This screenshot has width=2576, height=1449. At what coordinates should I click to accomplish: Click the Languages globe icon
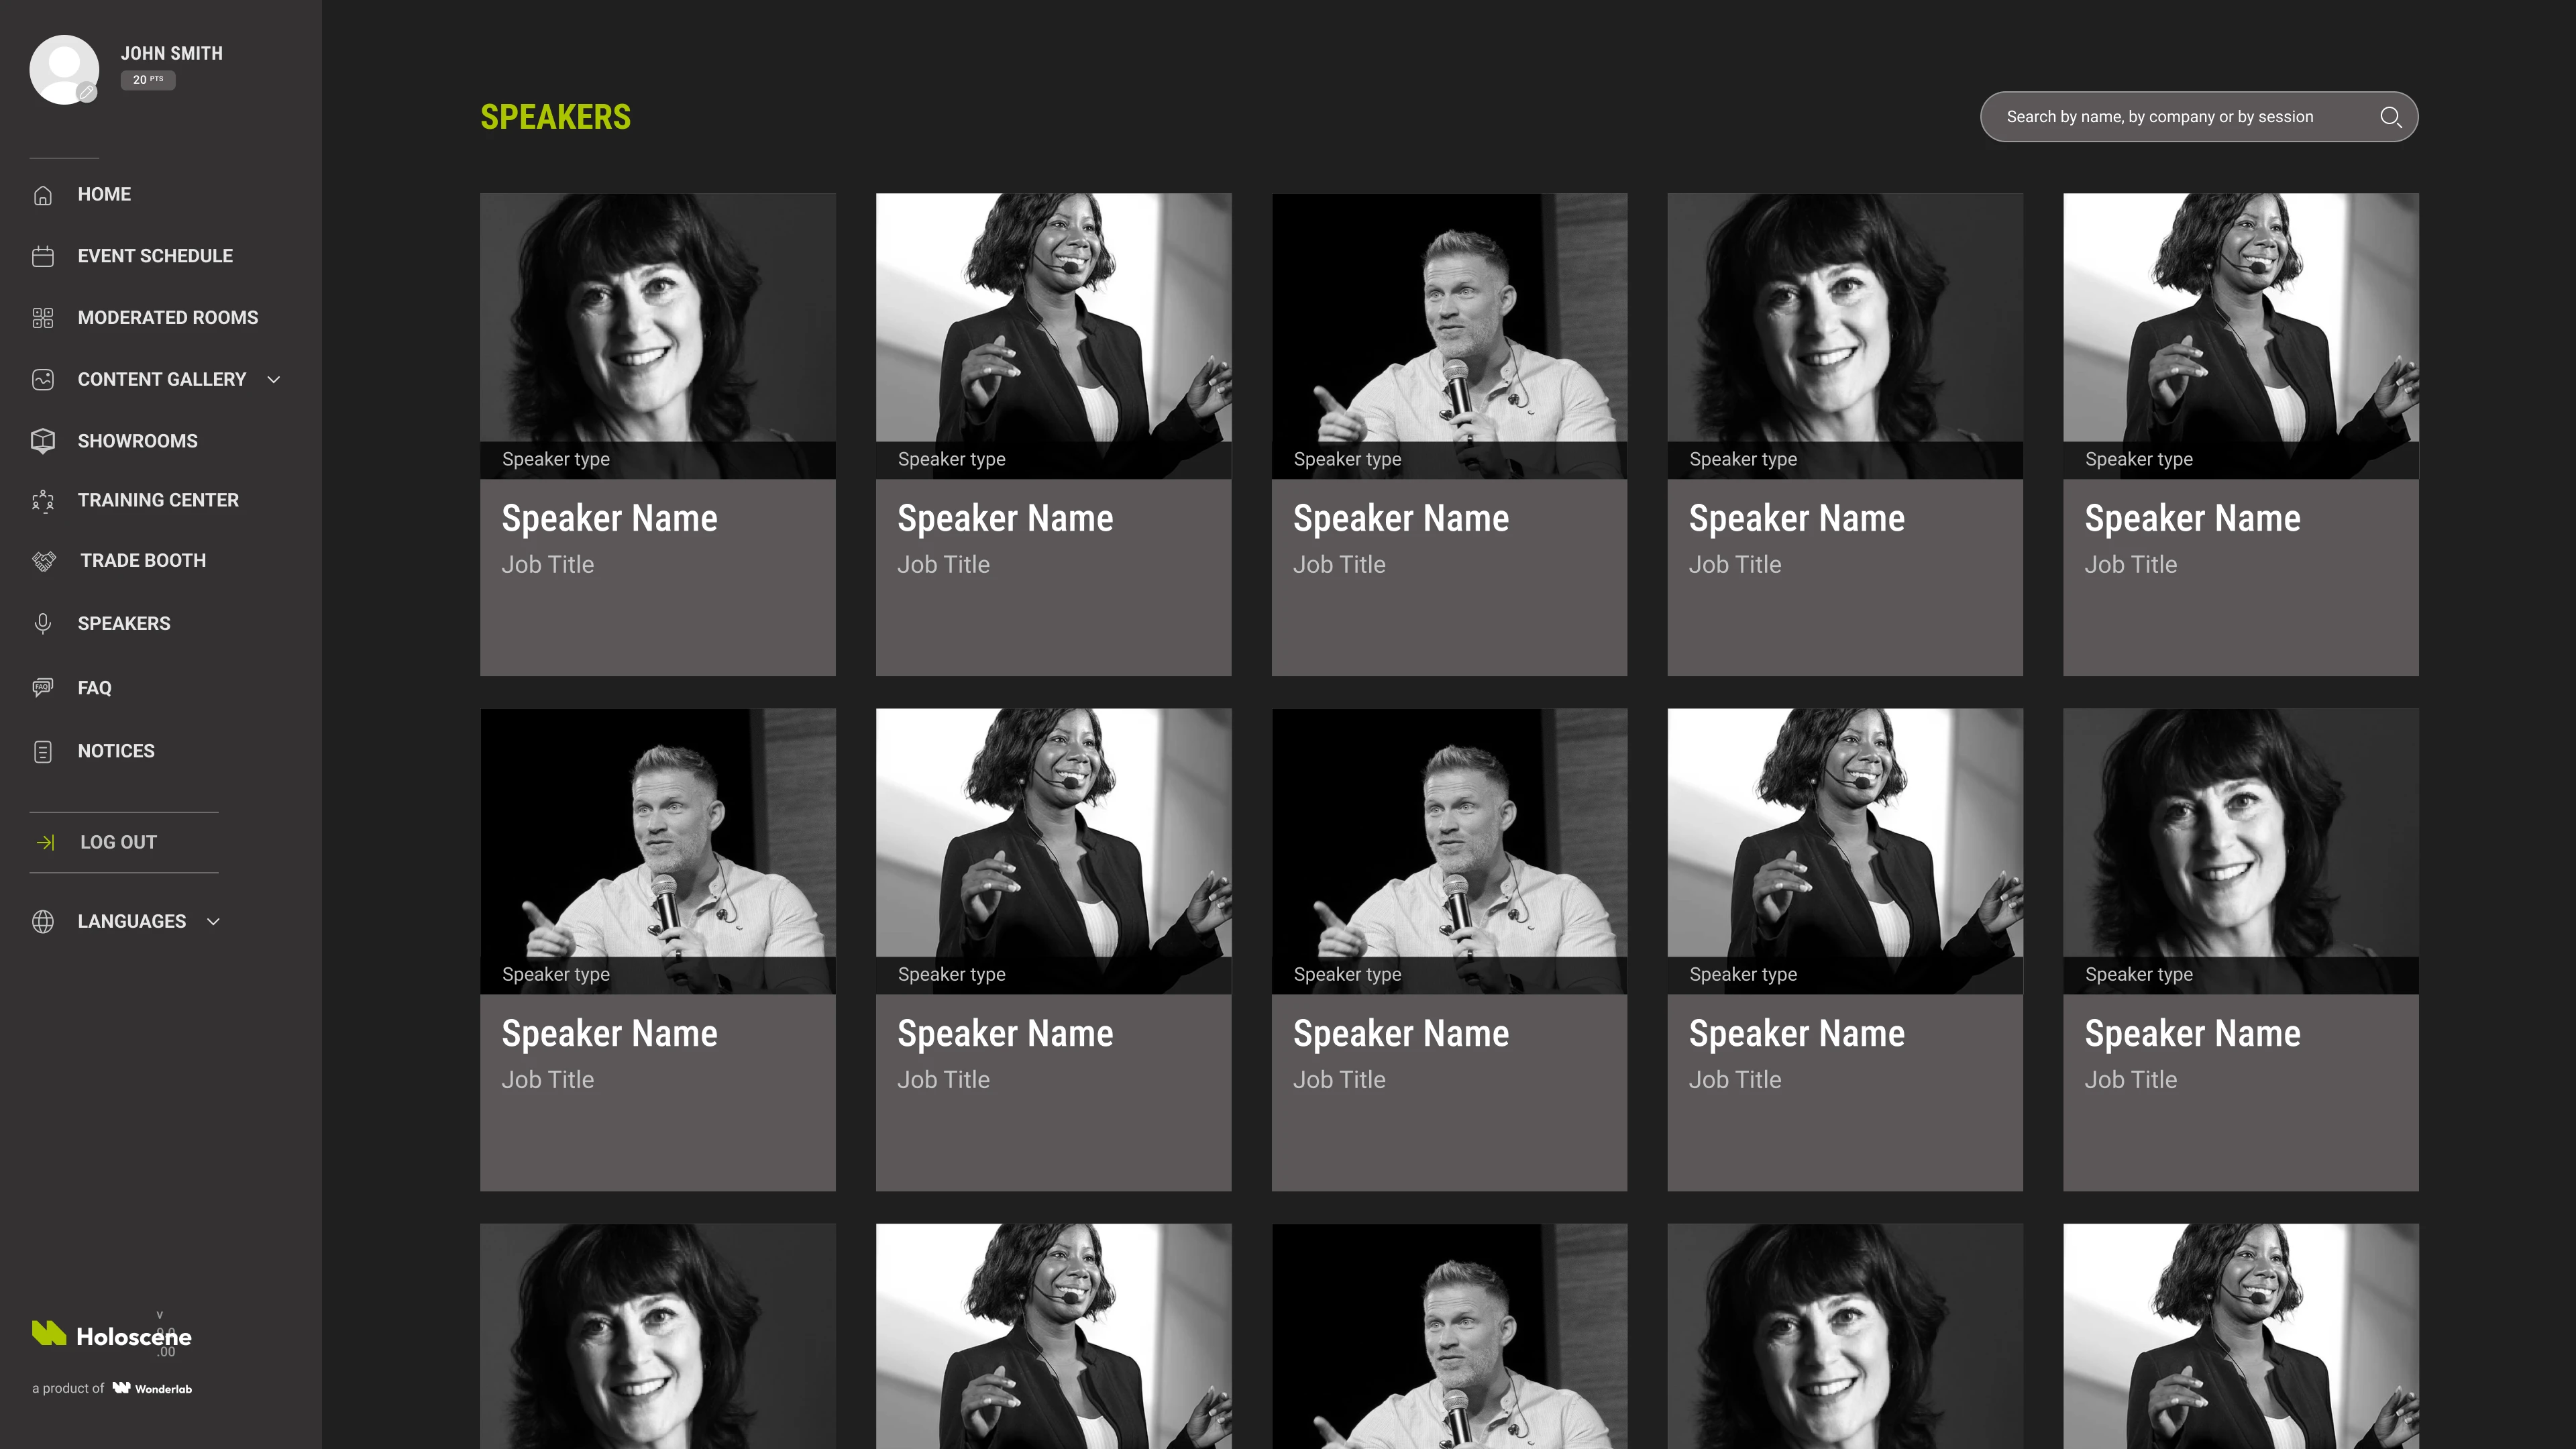[43, 922]
